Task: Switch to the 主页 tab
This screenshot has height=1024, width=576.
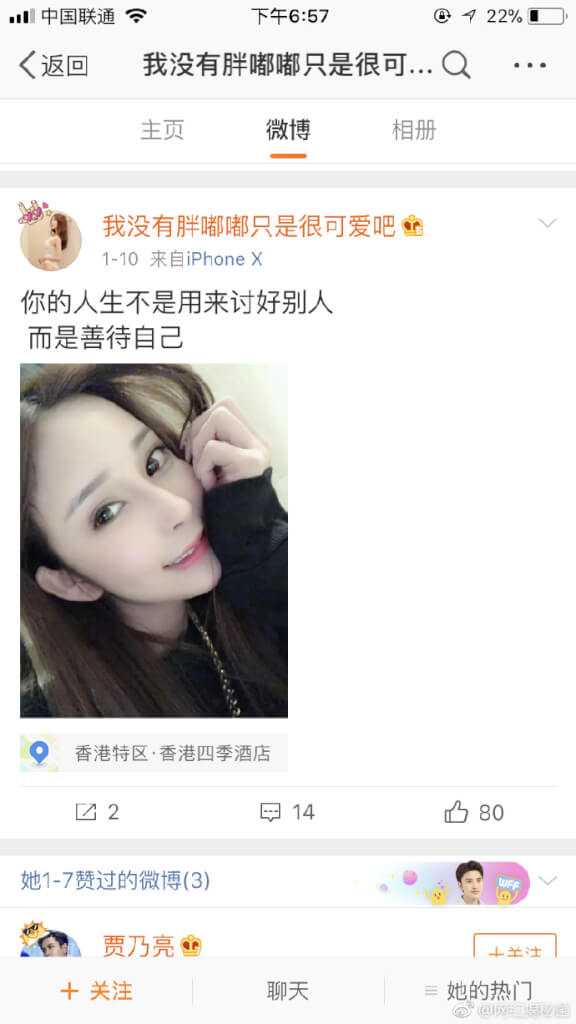Action: pos(162,130)
